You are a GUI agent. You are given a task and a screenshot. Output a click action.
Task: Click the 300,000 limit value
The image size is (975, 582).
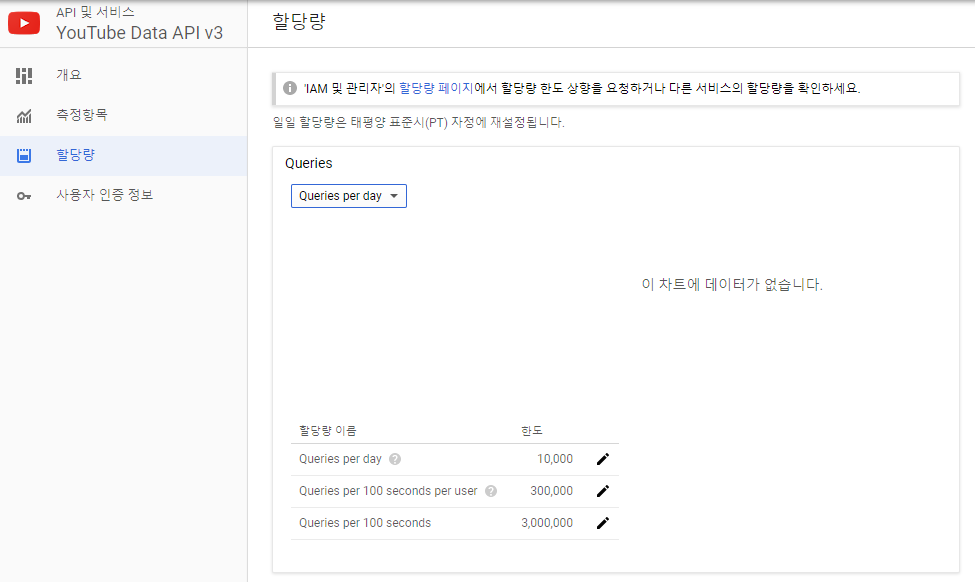[x=552, y=491]
